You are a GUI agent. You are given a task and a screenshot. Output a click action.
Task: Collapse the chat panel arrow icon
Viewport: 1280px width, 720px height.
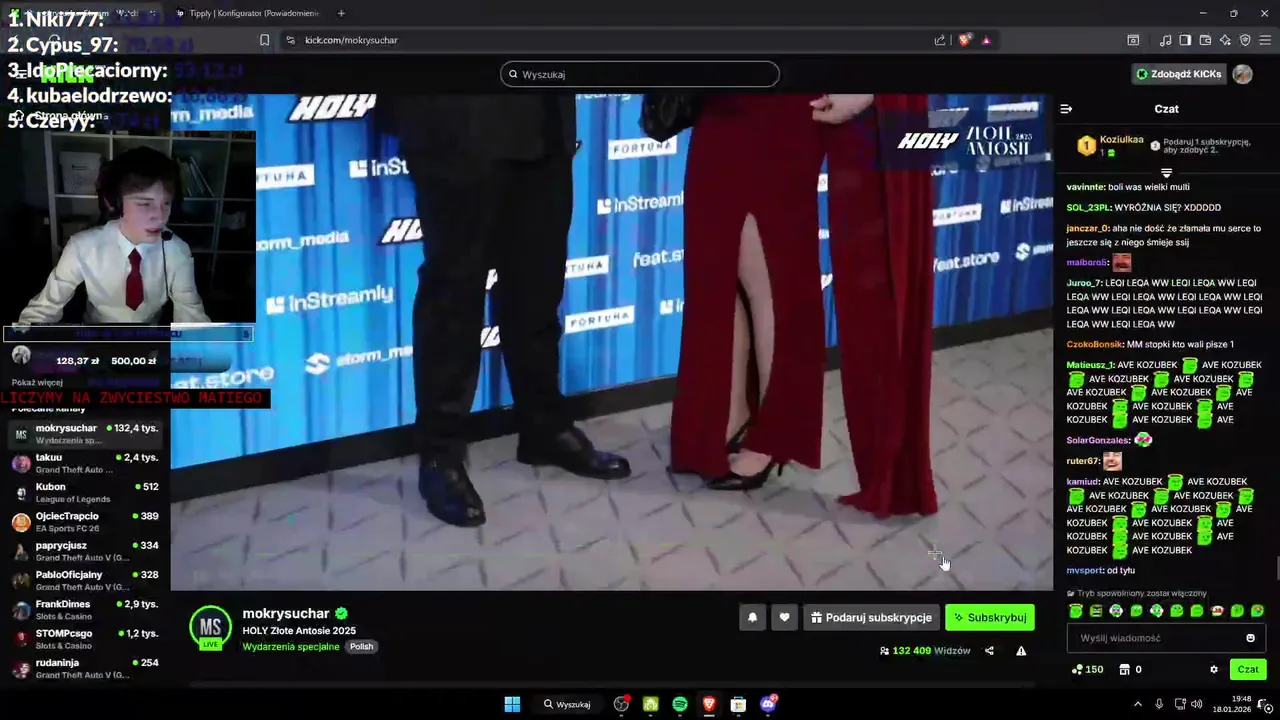1066,109
